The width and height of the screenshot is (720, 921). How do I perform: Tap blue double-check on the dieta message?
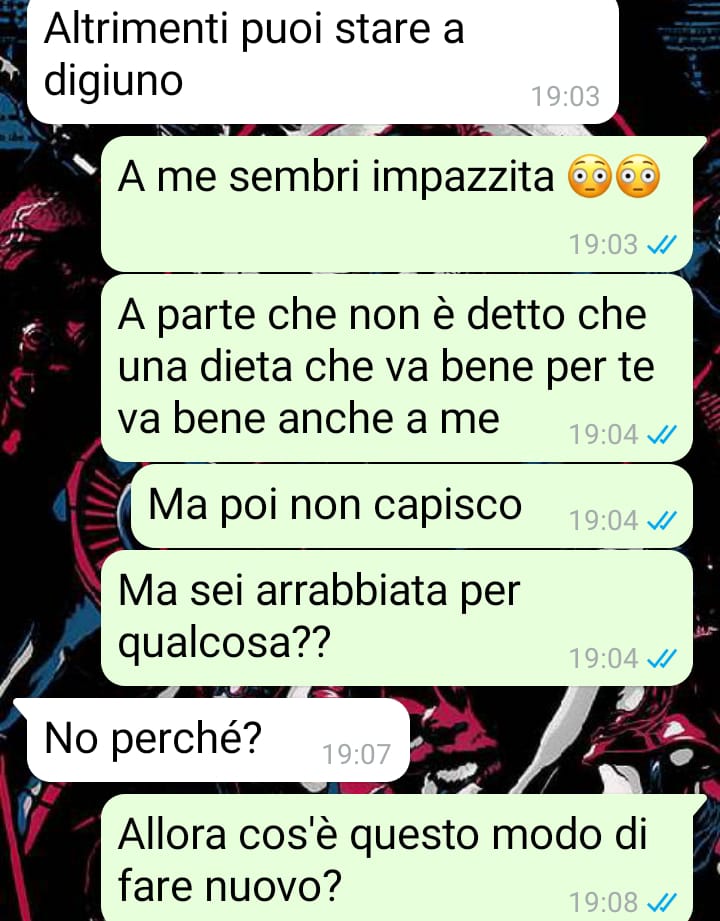click(662, 435)
